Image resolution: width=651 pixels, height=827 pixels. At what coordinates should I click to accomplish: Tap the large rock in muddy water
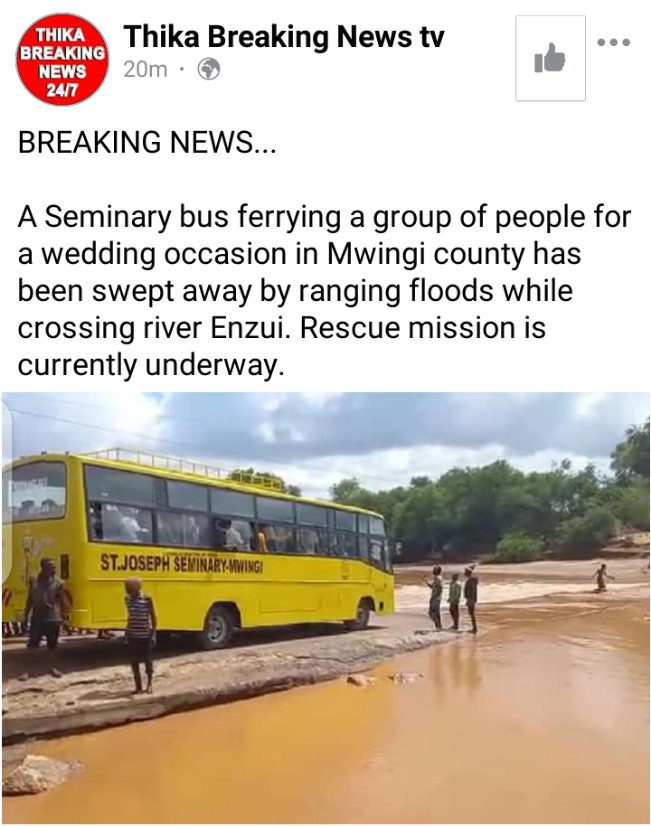(38, 774)
